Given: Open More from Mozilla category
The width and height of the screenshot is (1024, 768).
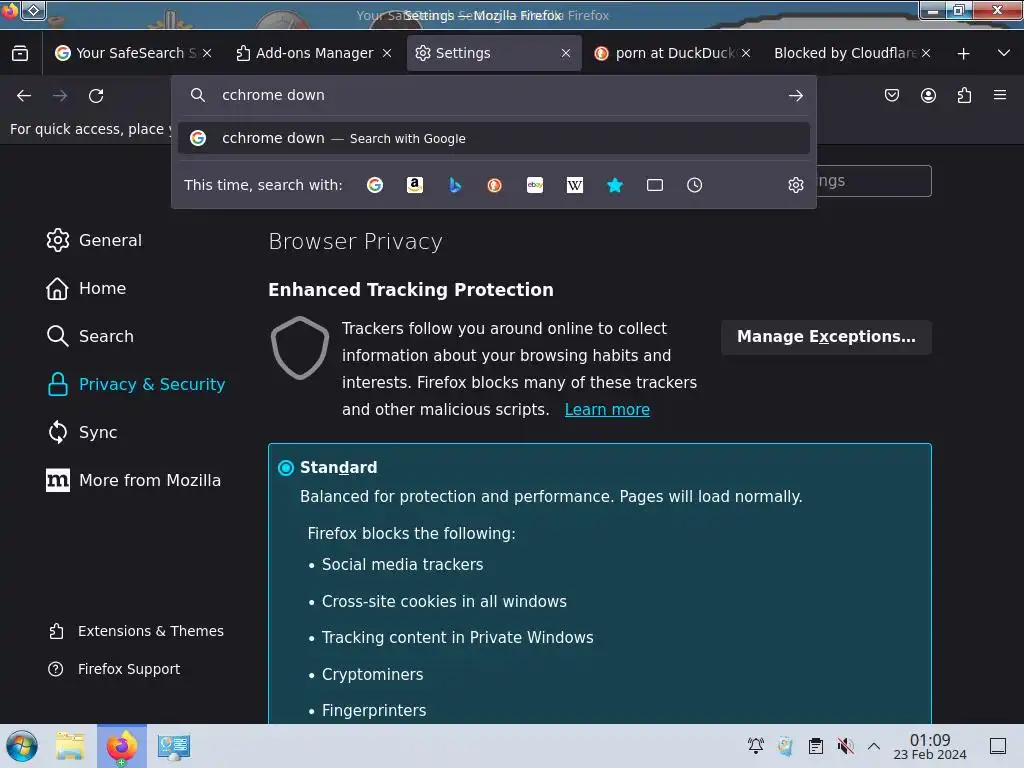Looking at the screenshot, I should click(134, 481).
